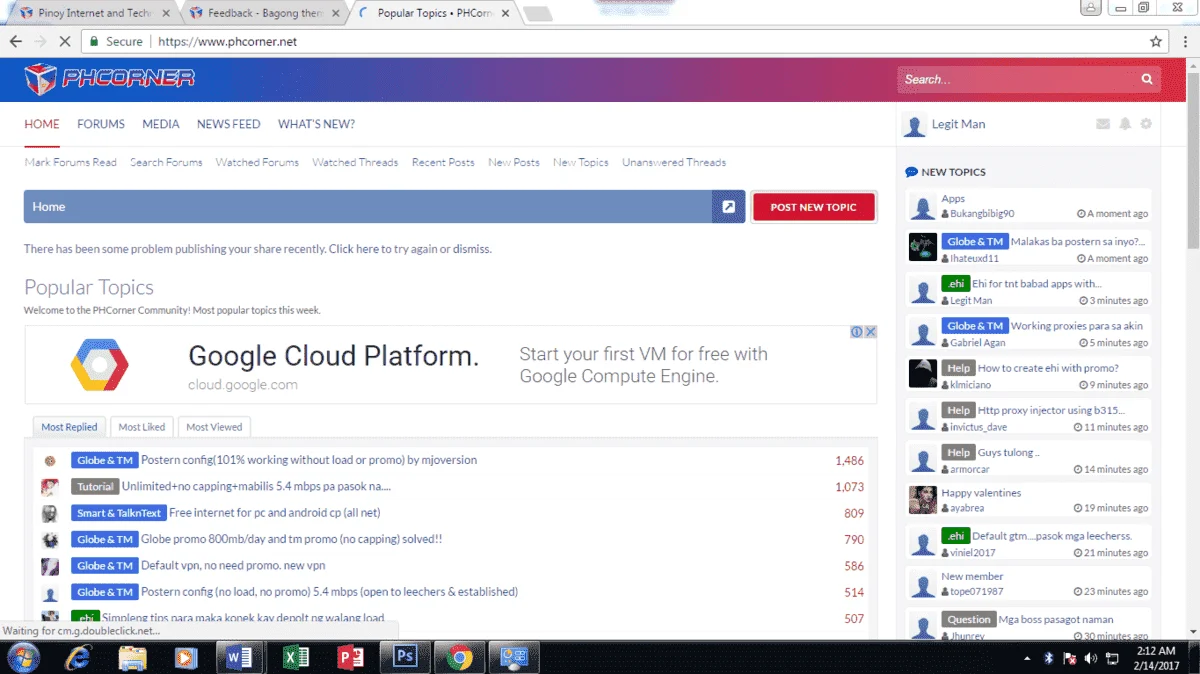Viewport: 1200px width, 674px height.
Task: Click the PHCorner logo
Action: pos(110,79)
